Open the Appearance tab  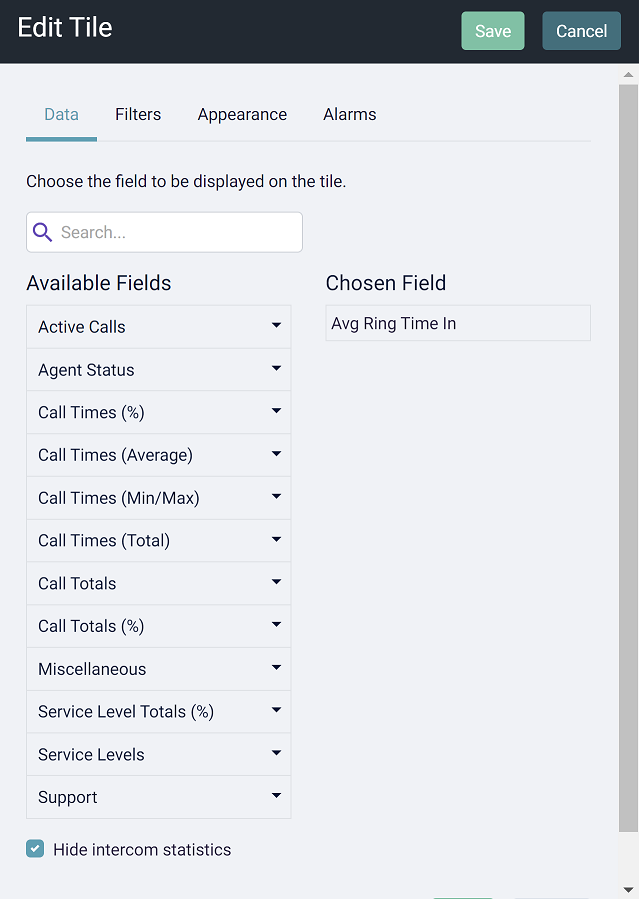[x=242, y=114]
